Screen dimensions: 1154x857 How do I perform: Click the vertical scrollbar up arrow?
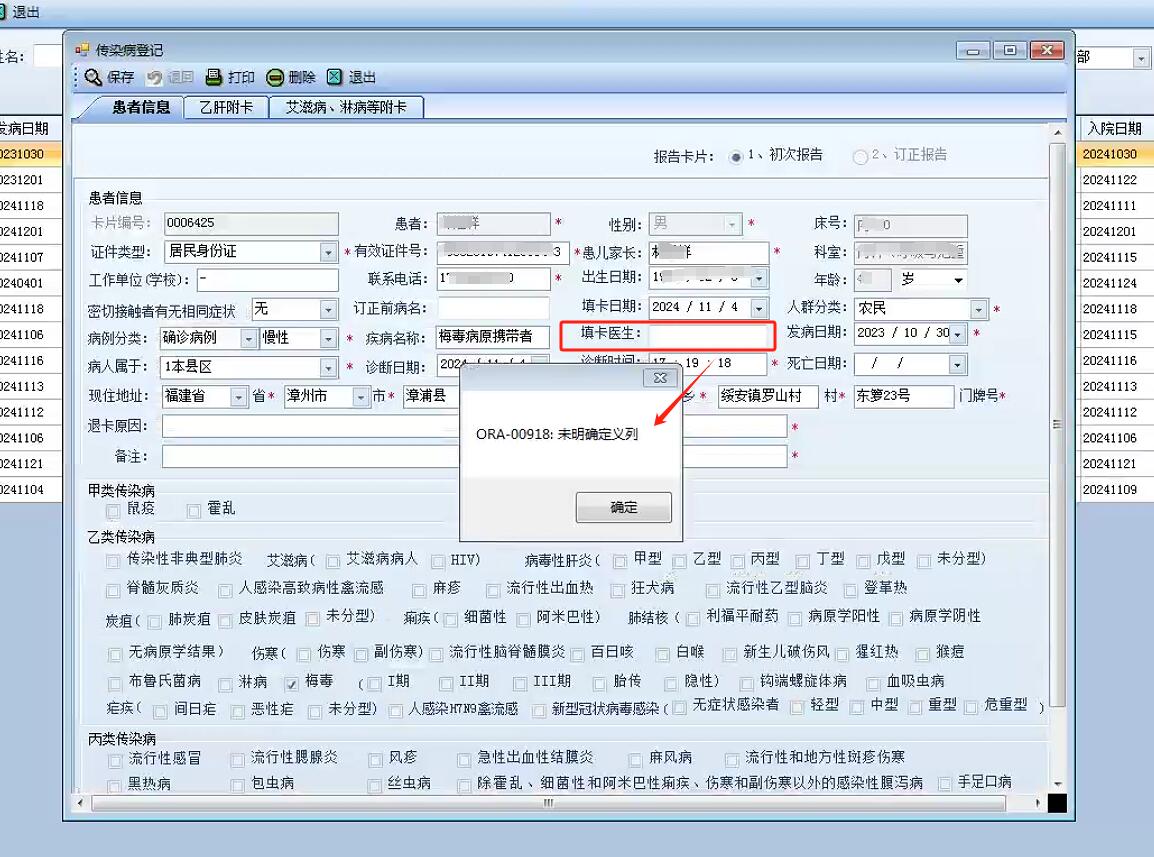(1058, 133)
